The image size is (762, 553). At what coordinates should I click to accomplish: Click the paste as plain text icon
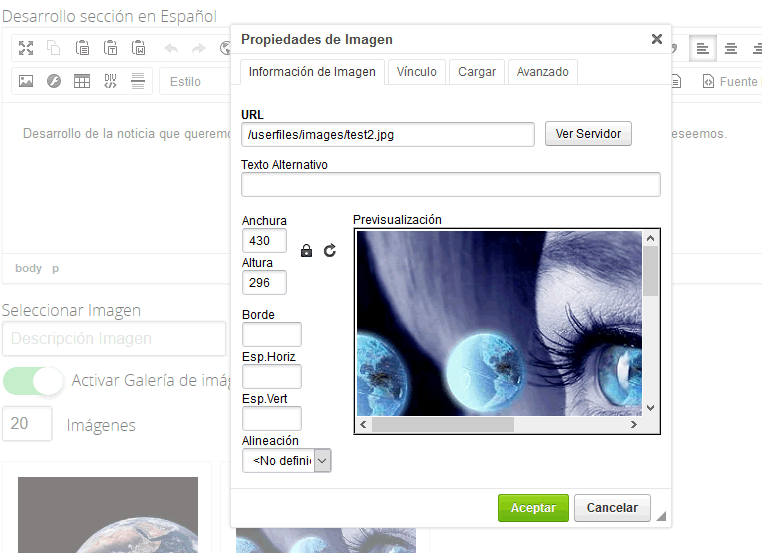tap(110, 48)
